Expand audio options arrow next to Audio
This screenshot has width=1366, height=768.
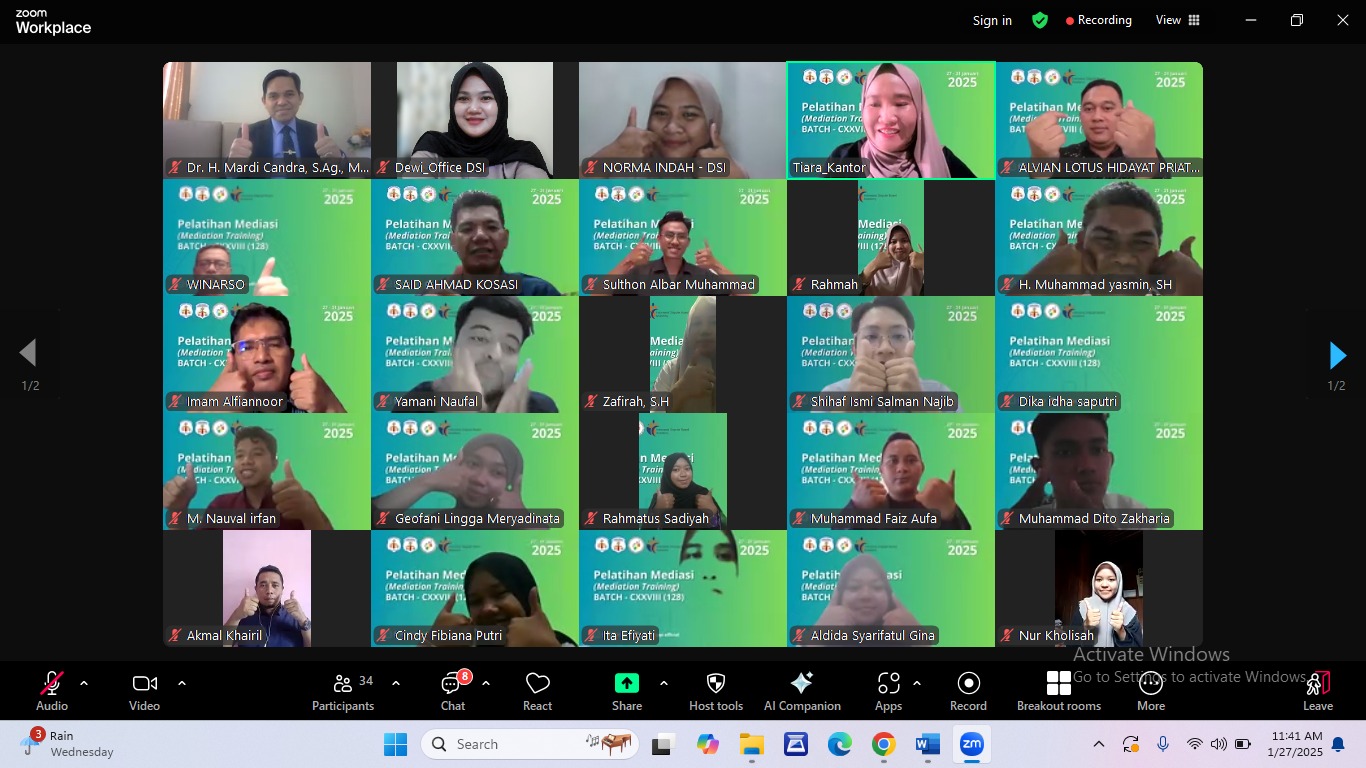[x=84, y=684]
